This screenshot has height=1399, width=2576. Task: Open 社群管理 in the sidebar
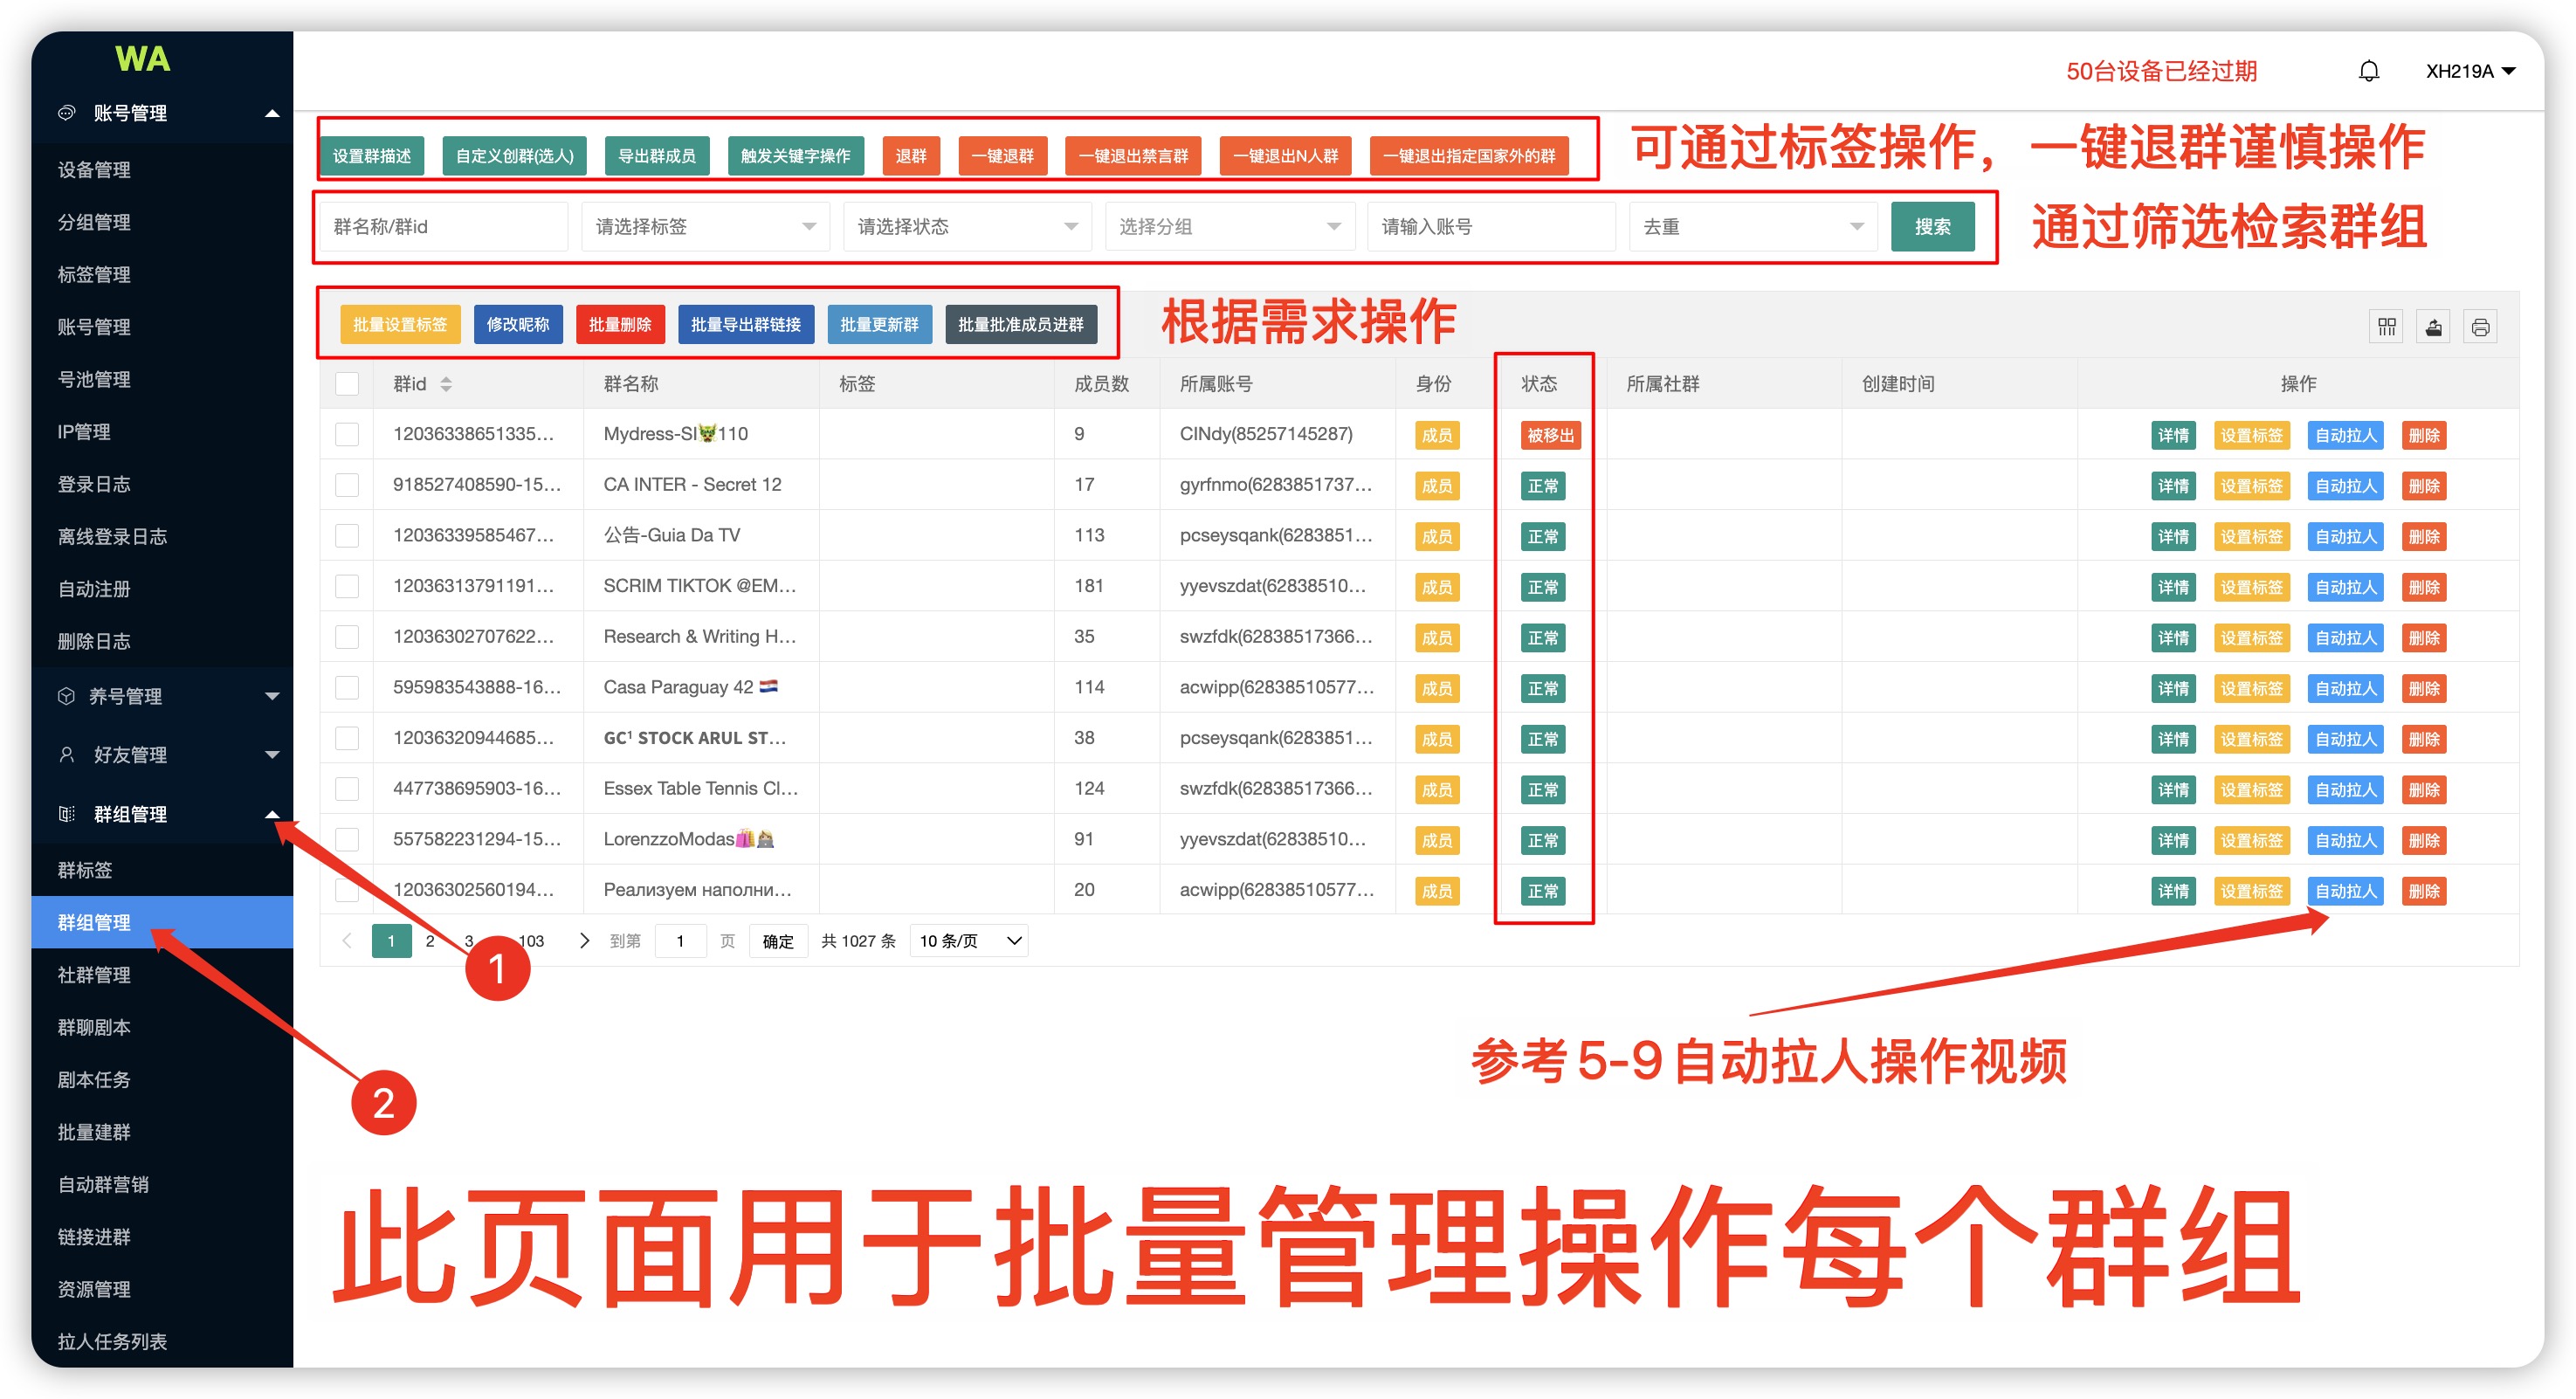[94, 974]
